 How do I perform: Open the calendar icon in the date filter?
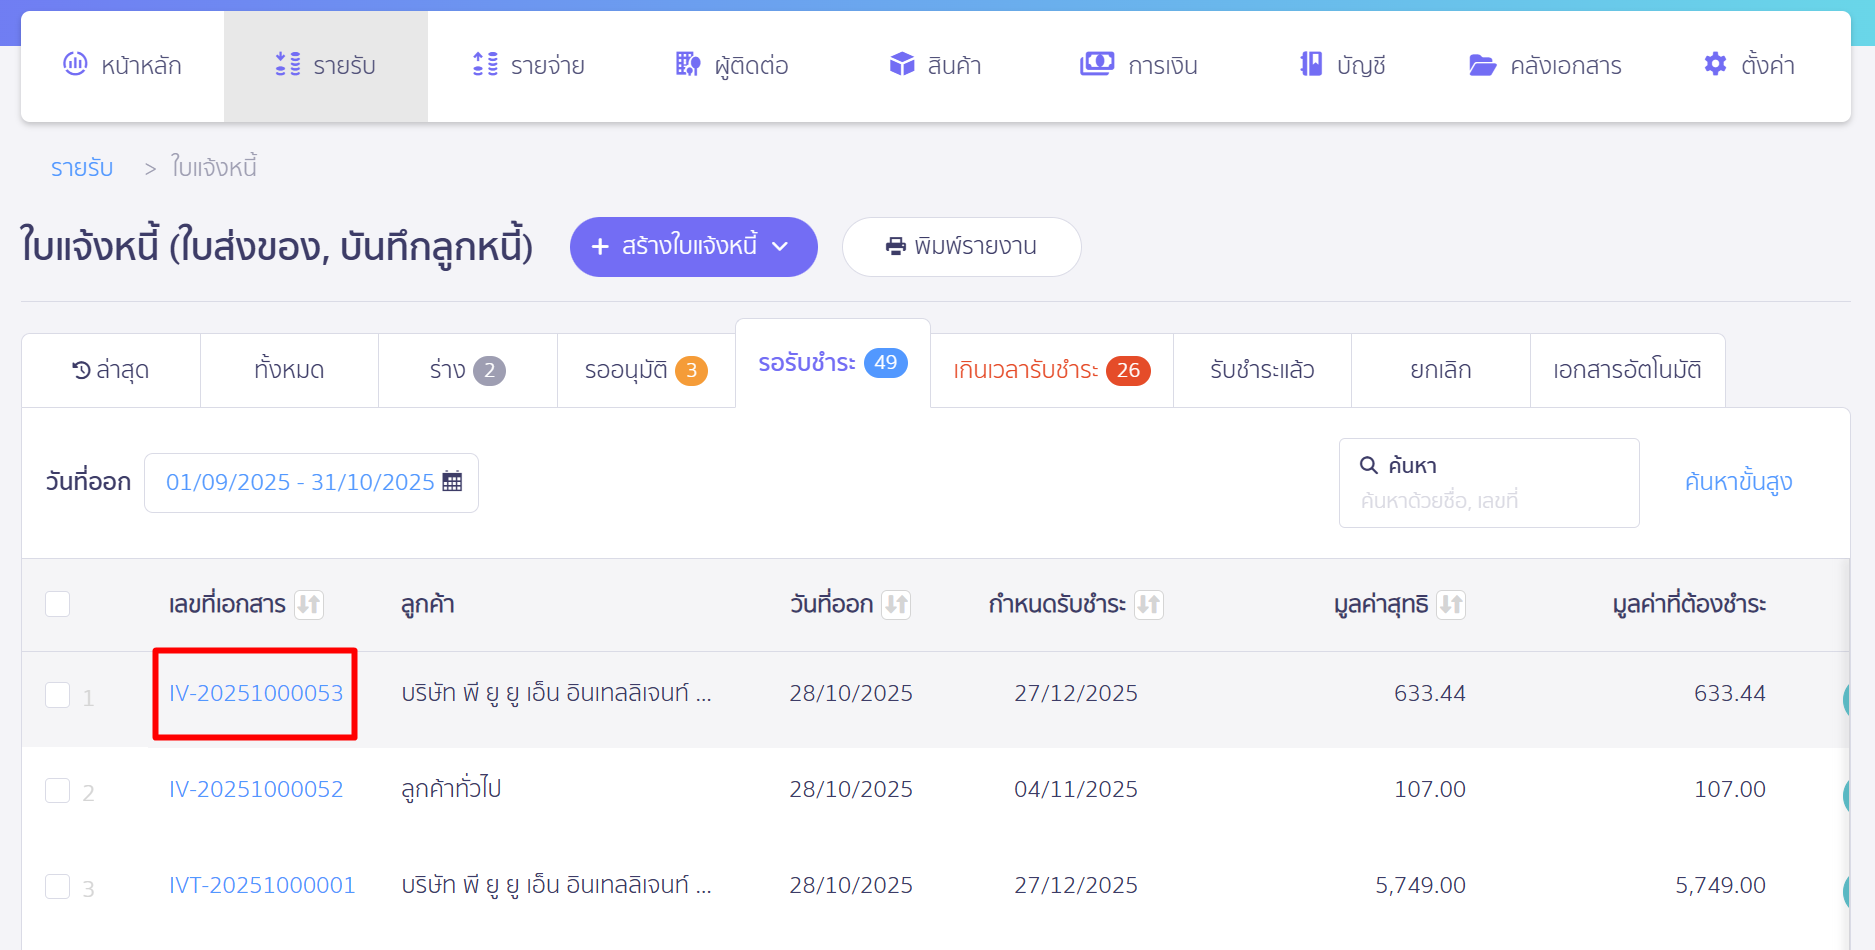(x=452, y=482)
